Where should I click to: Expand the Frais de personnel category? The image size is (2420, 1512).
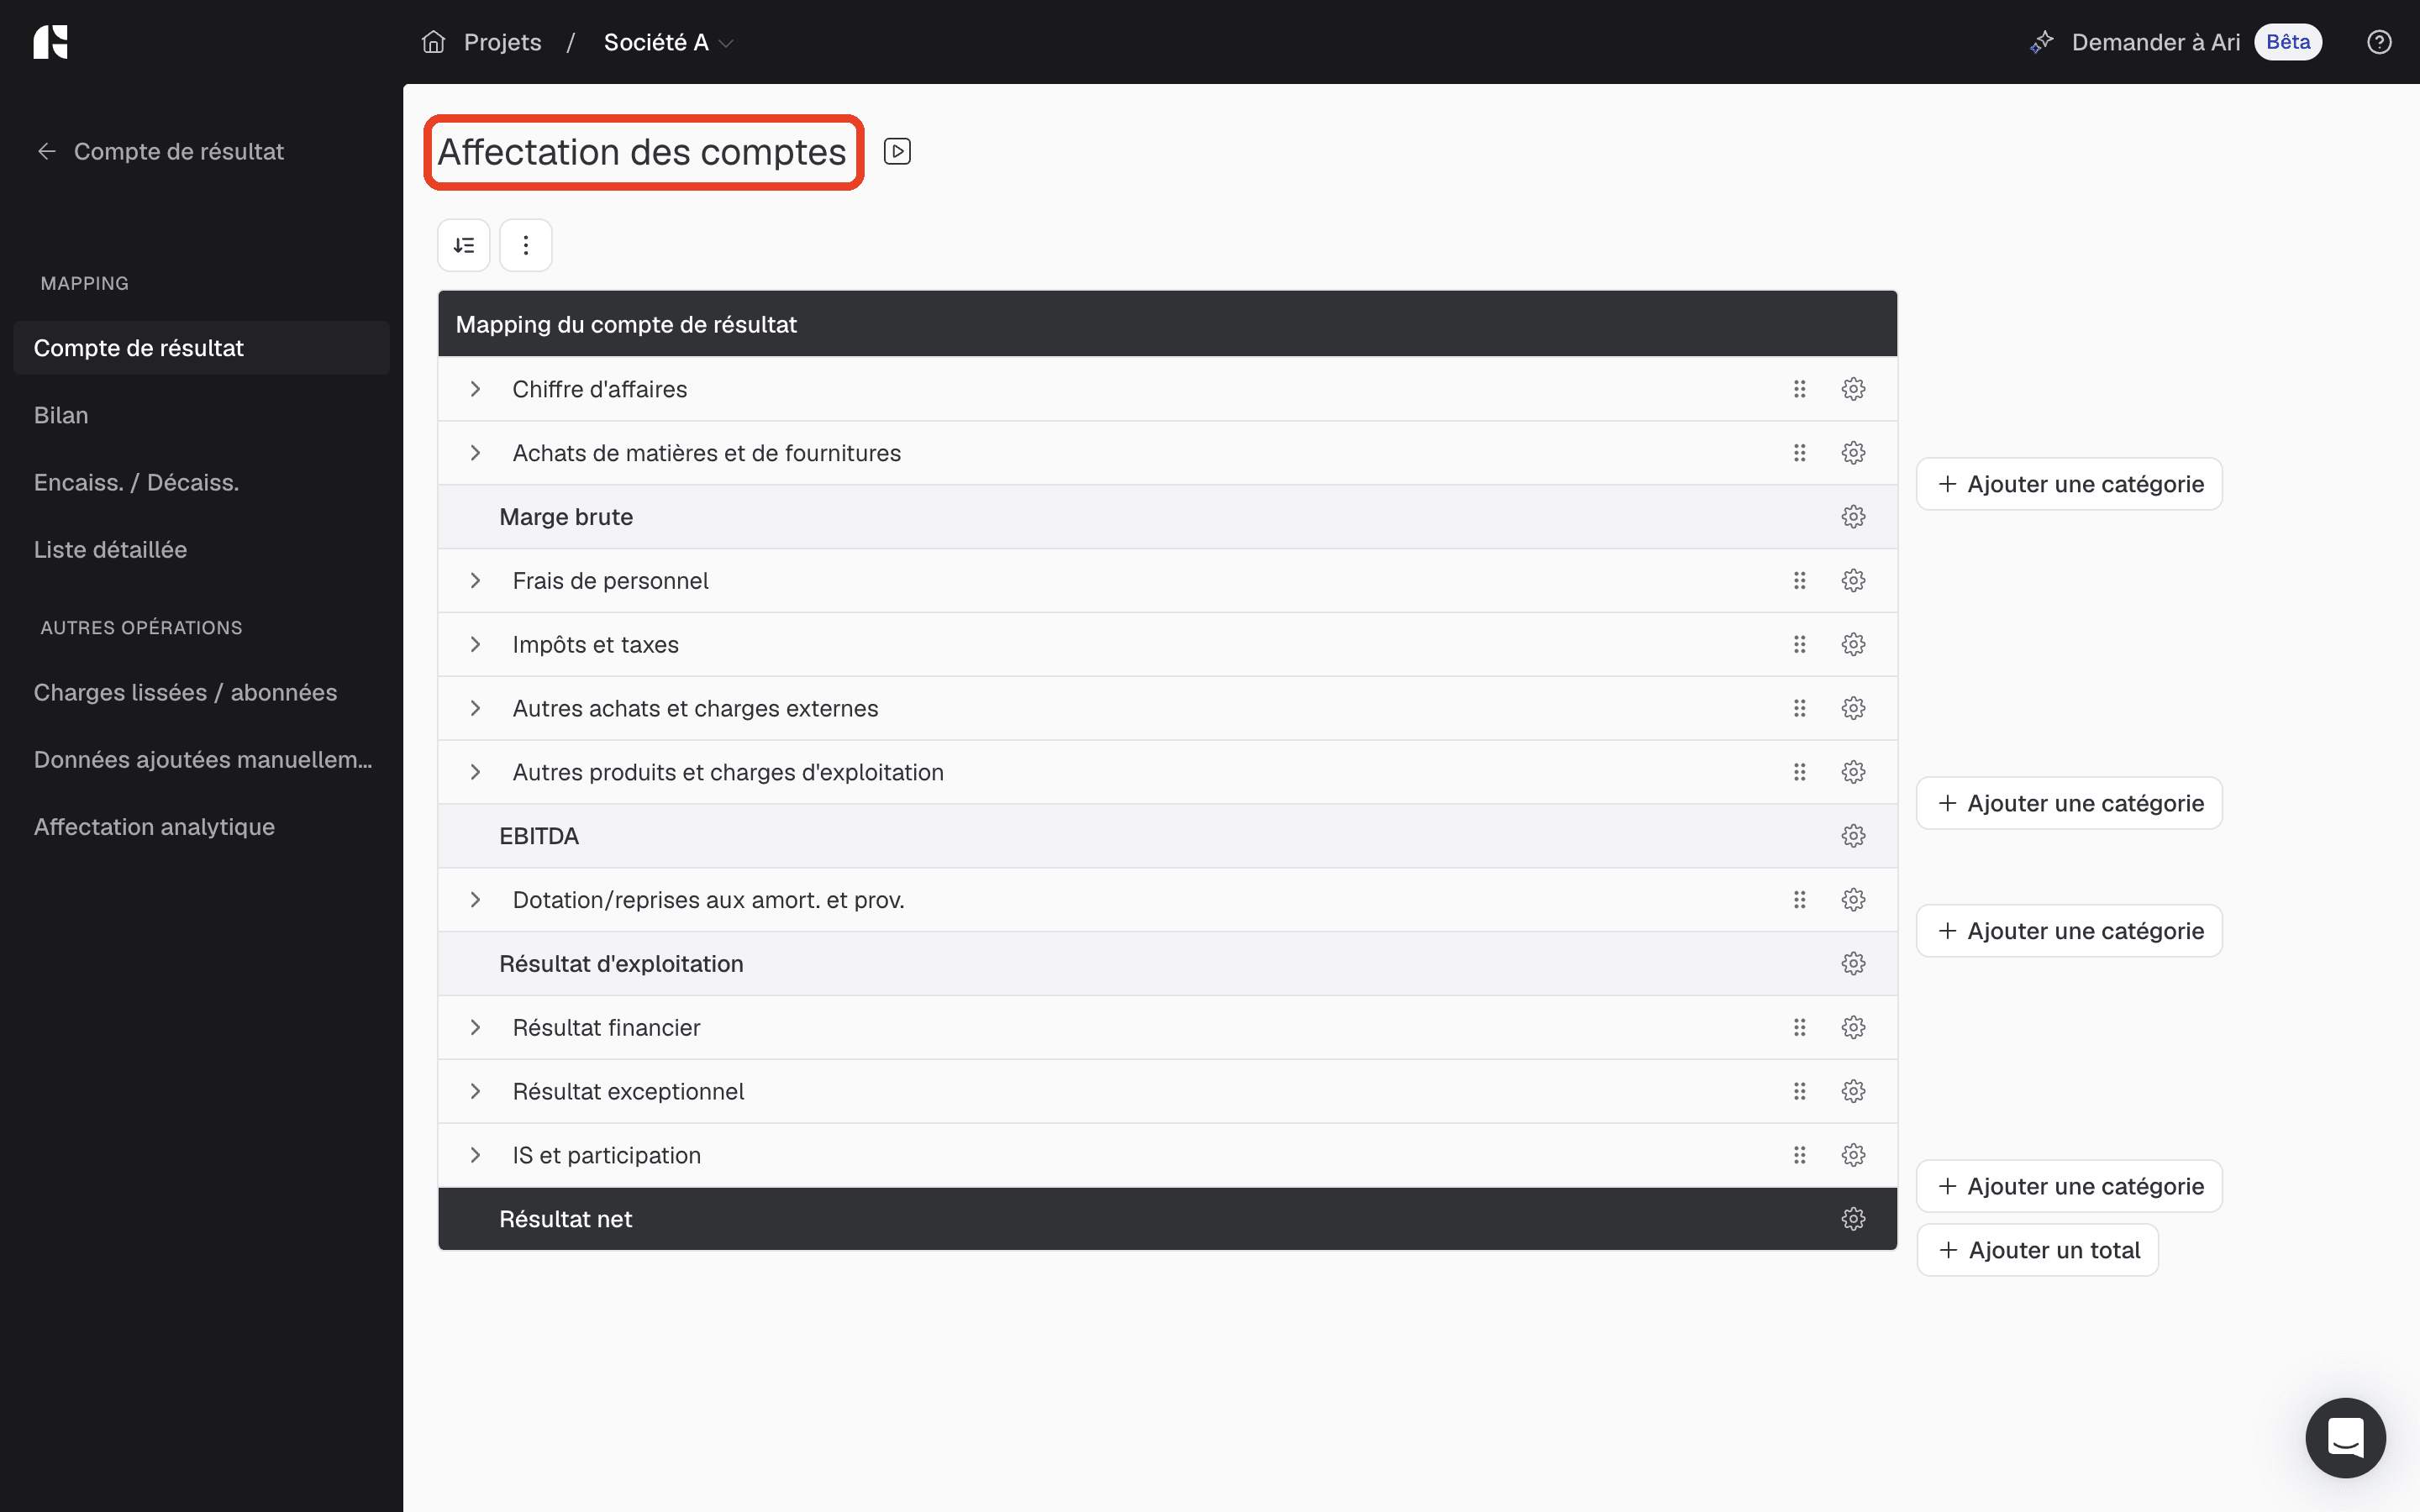(476, 581)
